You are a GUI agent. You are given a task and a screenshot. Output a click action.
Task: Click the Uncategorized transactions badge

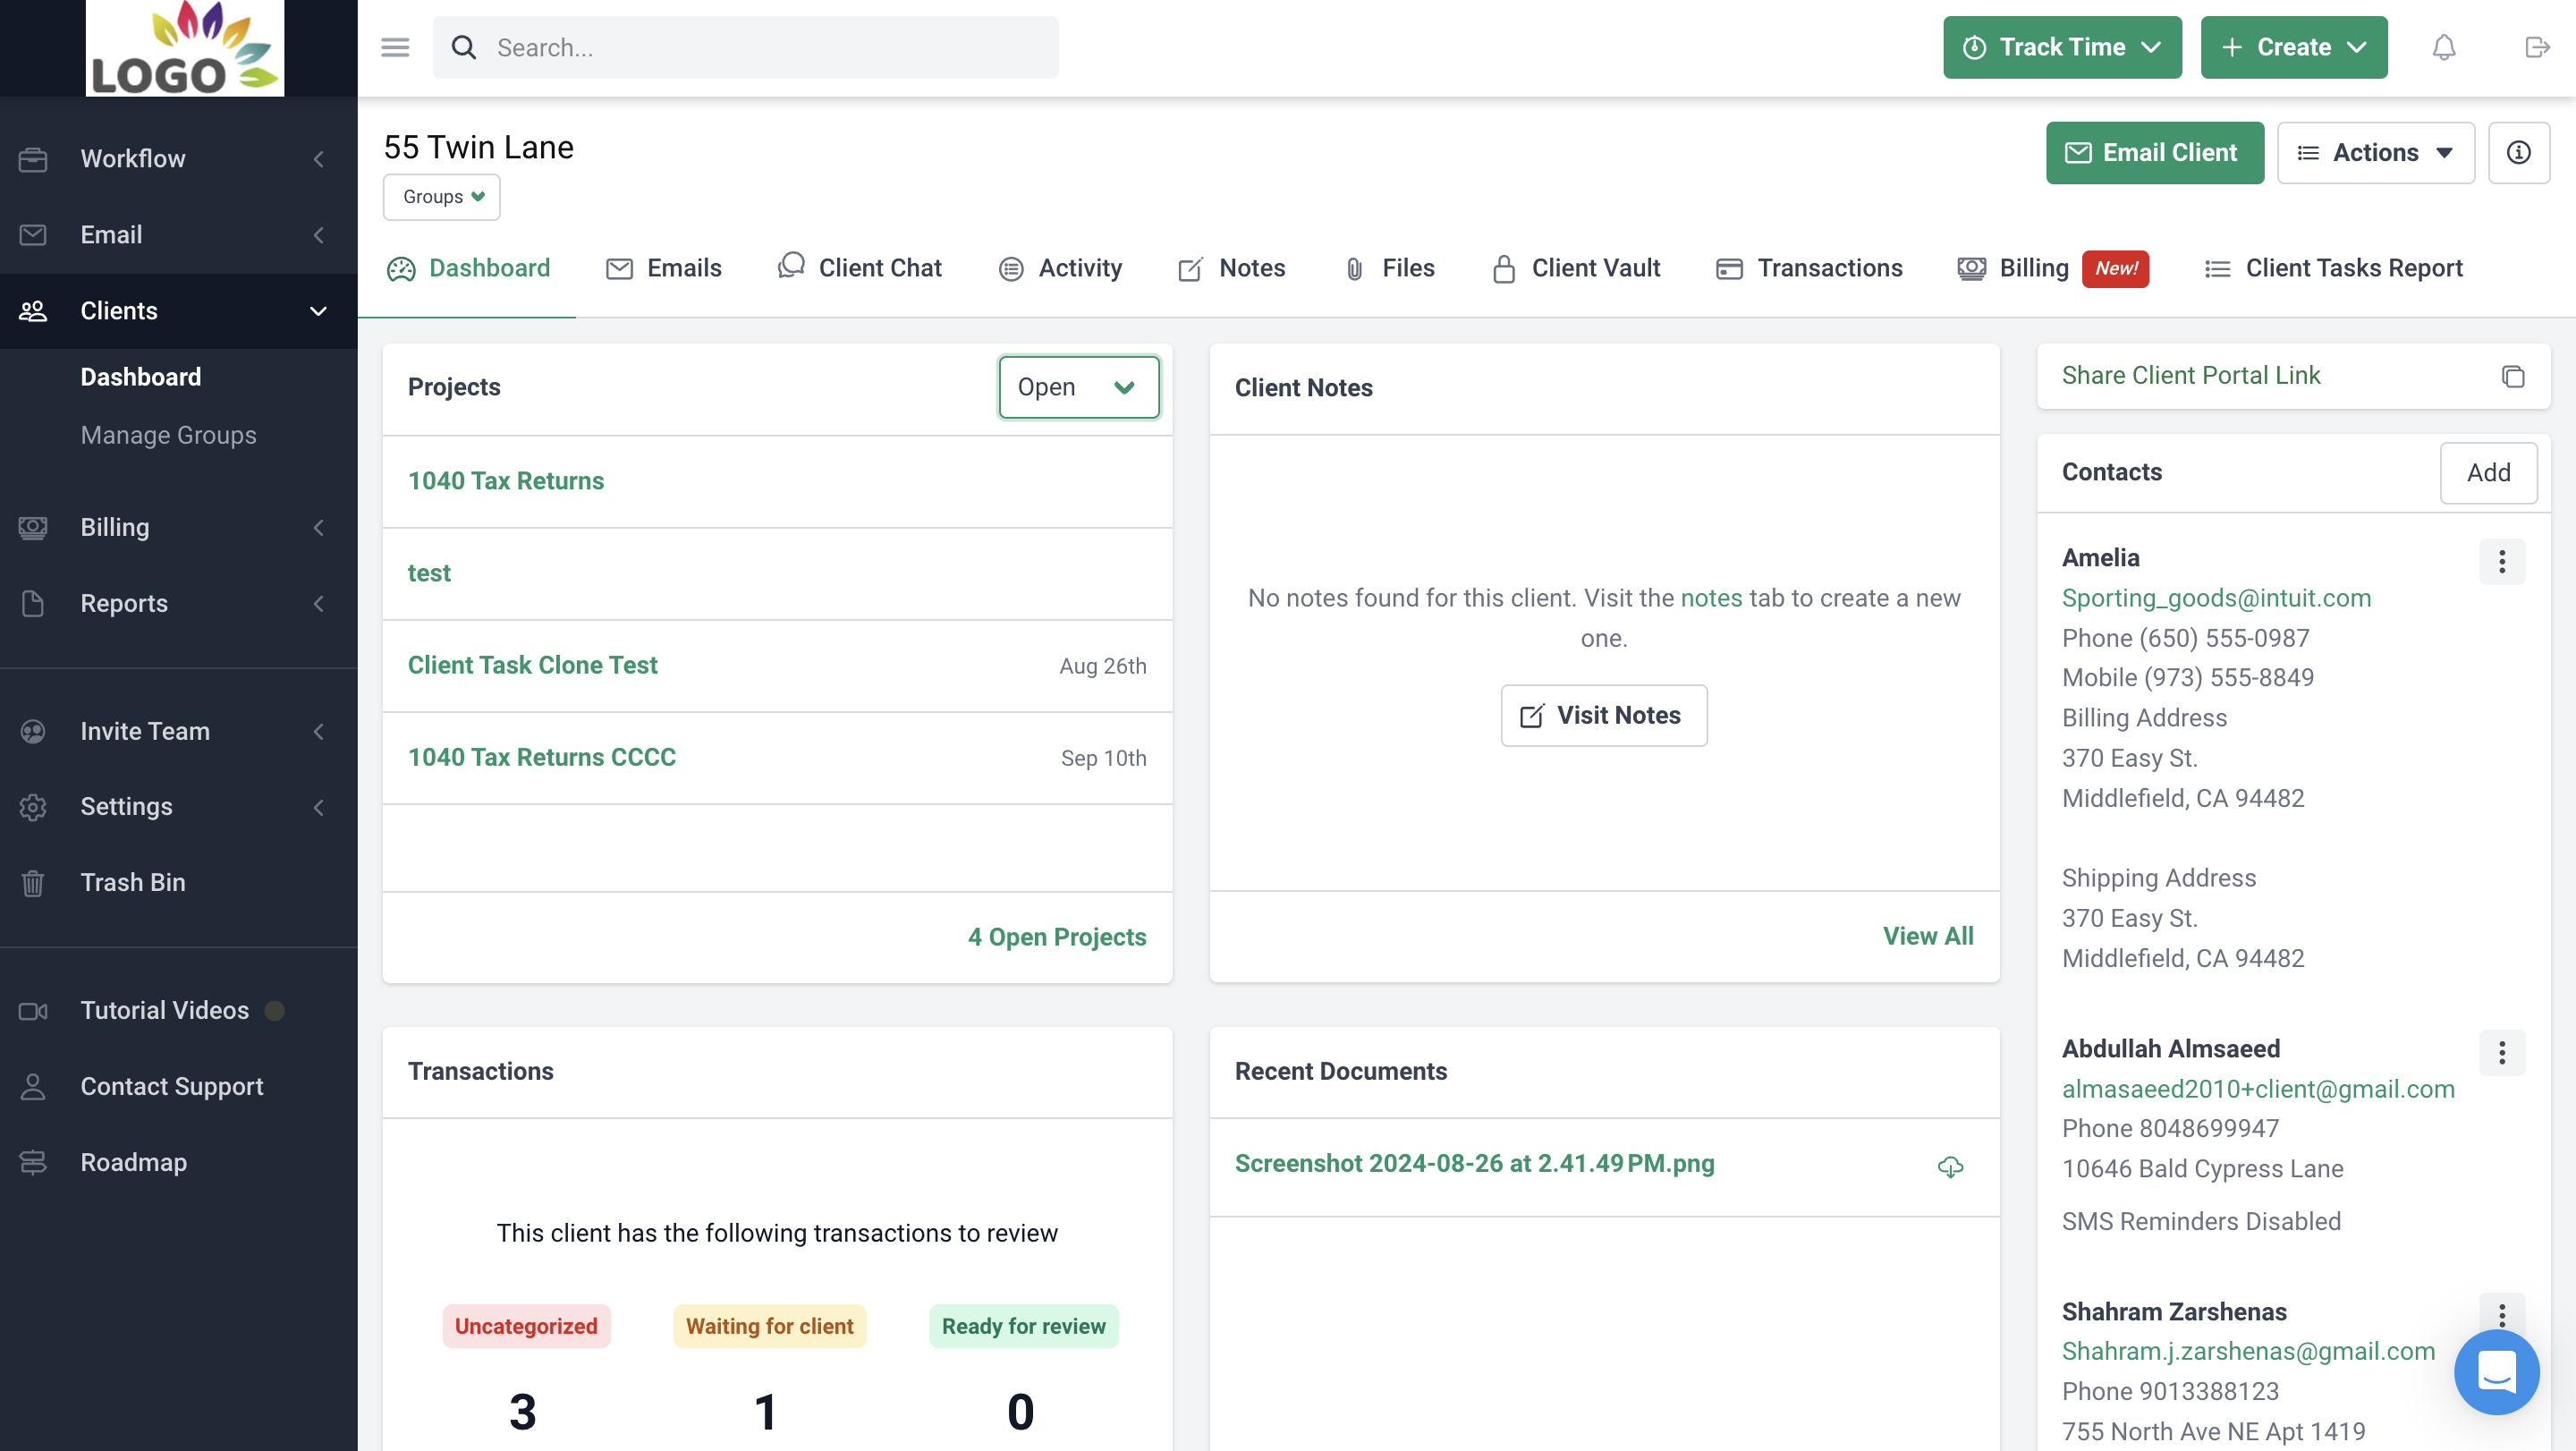526,1326
